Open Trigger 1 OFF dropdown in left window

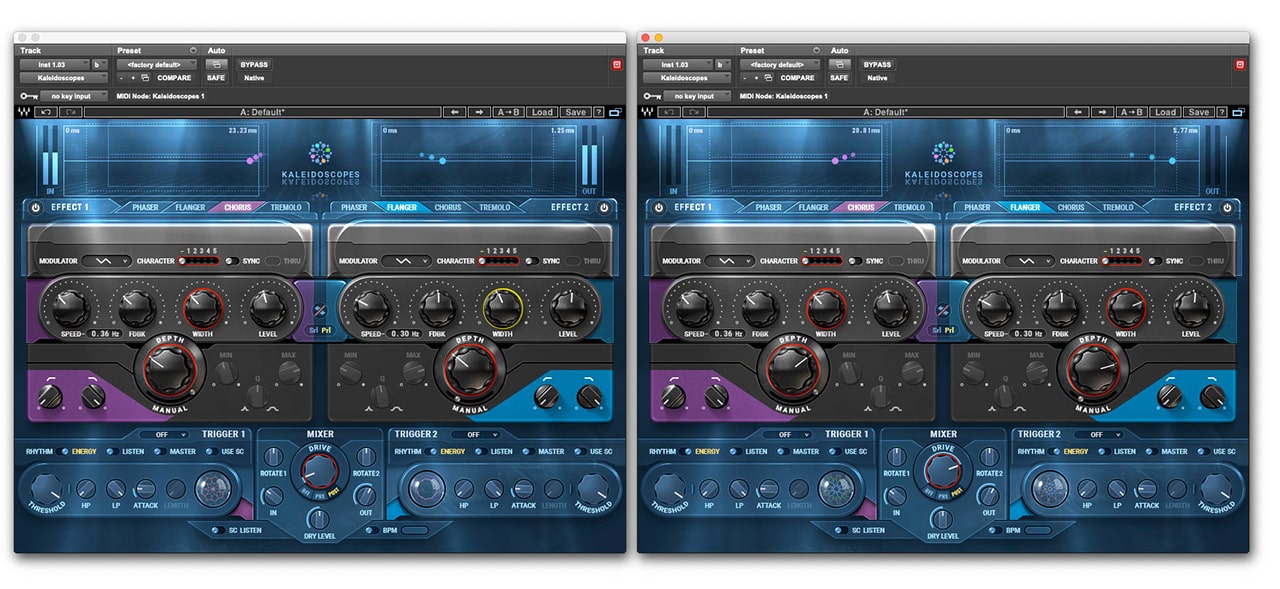click(164, 435)
